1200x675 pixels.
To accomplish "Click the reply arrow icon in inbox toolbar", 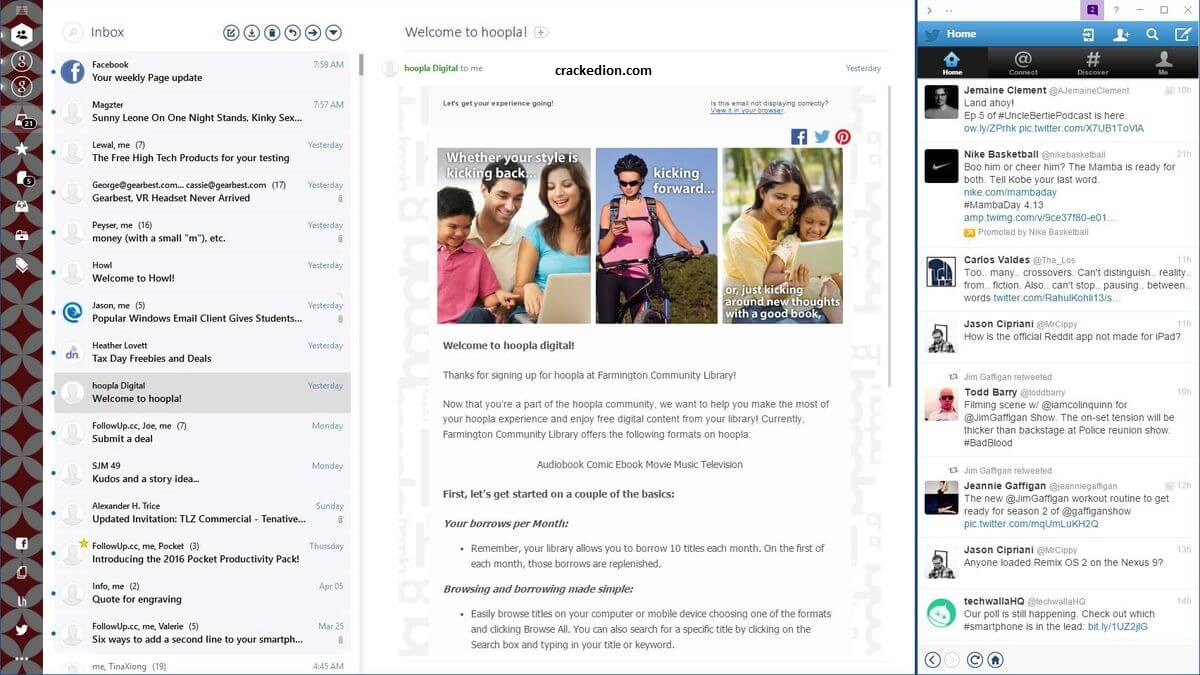I will [x=292, y=33].
